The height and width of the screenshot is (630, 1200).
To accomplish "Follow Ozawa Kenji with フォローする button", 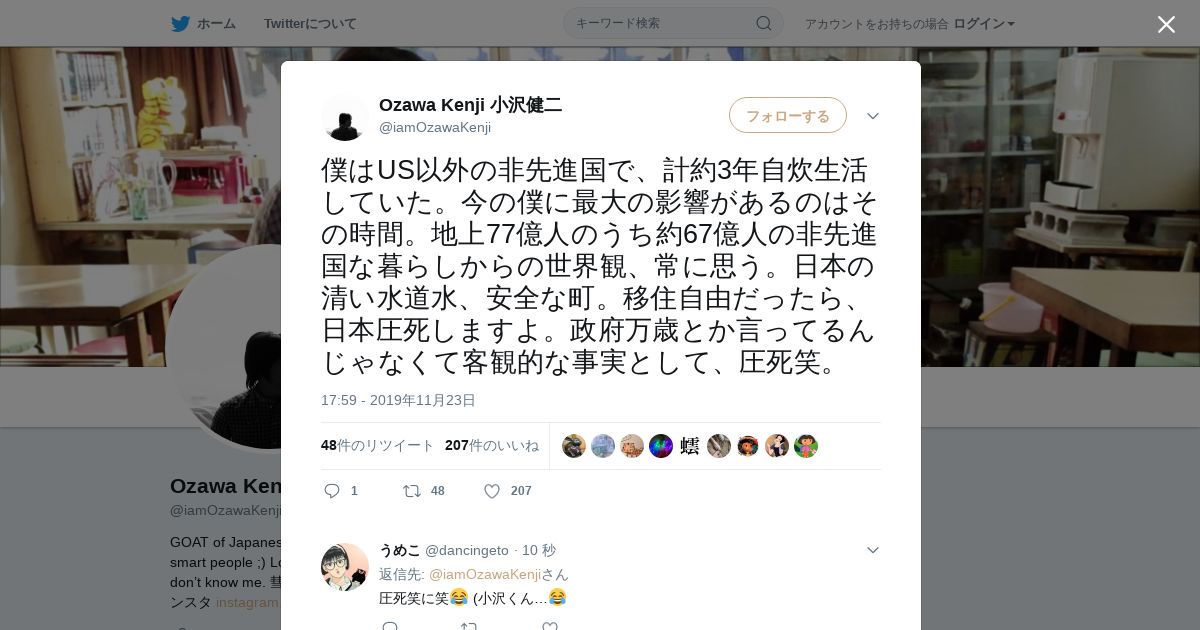I will tap(788, 115).
